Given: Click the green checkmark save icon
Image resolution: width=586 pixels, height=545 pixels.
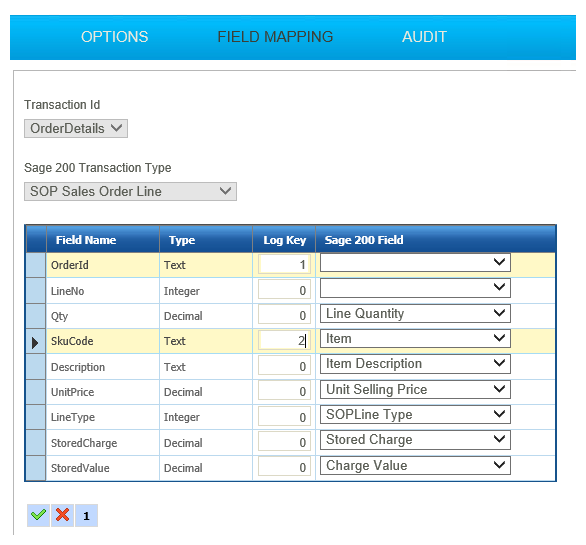Looking at the screenshot, I should tap(38, 515).
